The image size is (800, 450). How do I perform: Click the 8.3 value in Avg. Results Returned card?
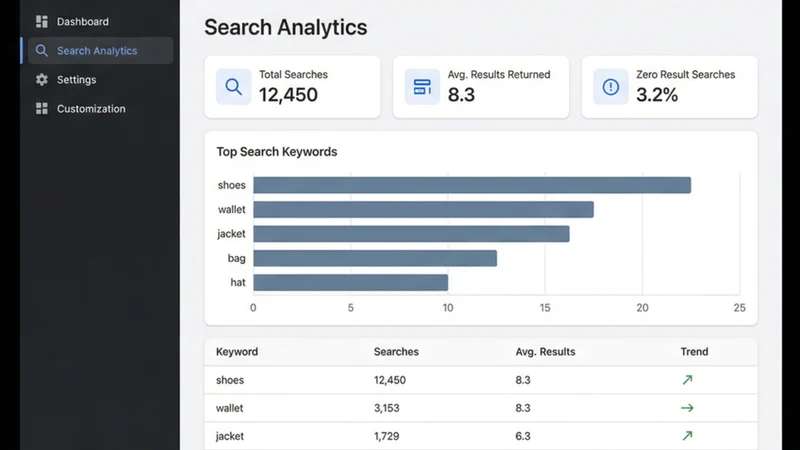click(x=461, y=95)
